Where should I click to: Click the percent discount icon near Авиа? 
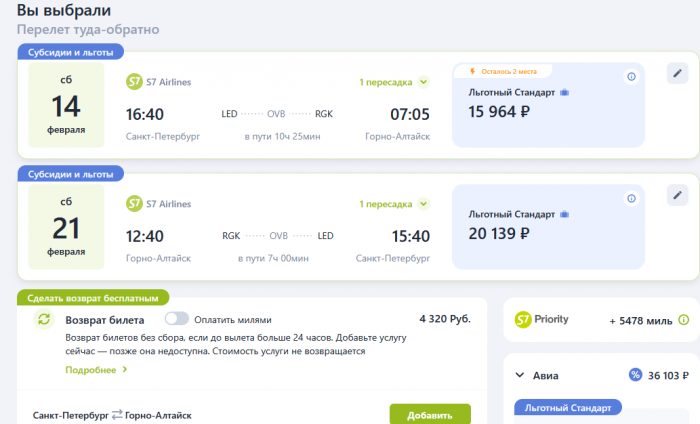(635, 375)
